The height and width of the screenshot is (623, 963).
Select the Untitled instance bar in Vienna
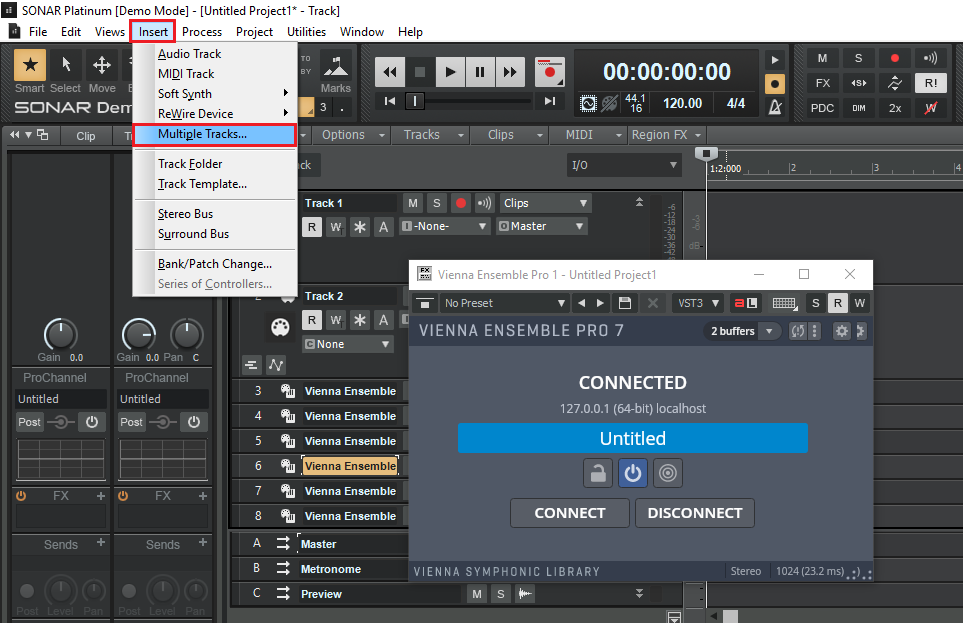pyautogui.click(x=633, y=439)
